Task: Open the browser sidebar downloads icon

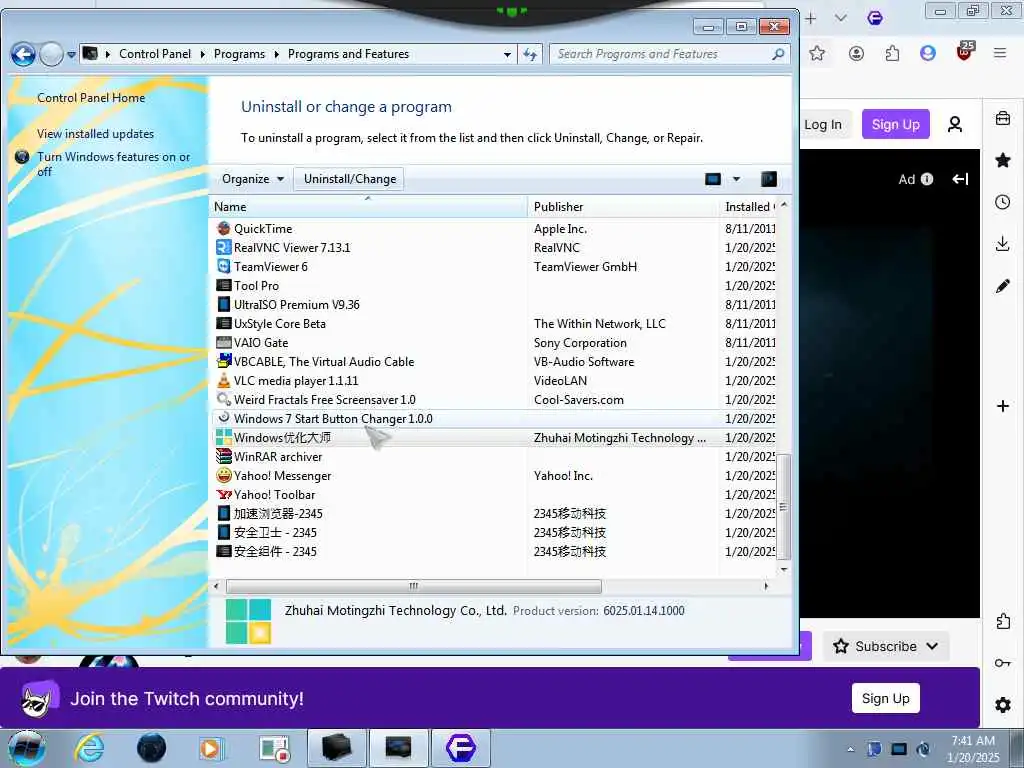Action: click(1002, 244)
